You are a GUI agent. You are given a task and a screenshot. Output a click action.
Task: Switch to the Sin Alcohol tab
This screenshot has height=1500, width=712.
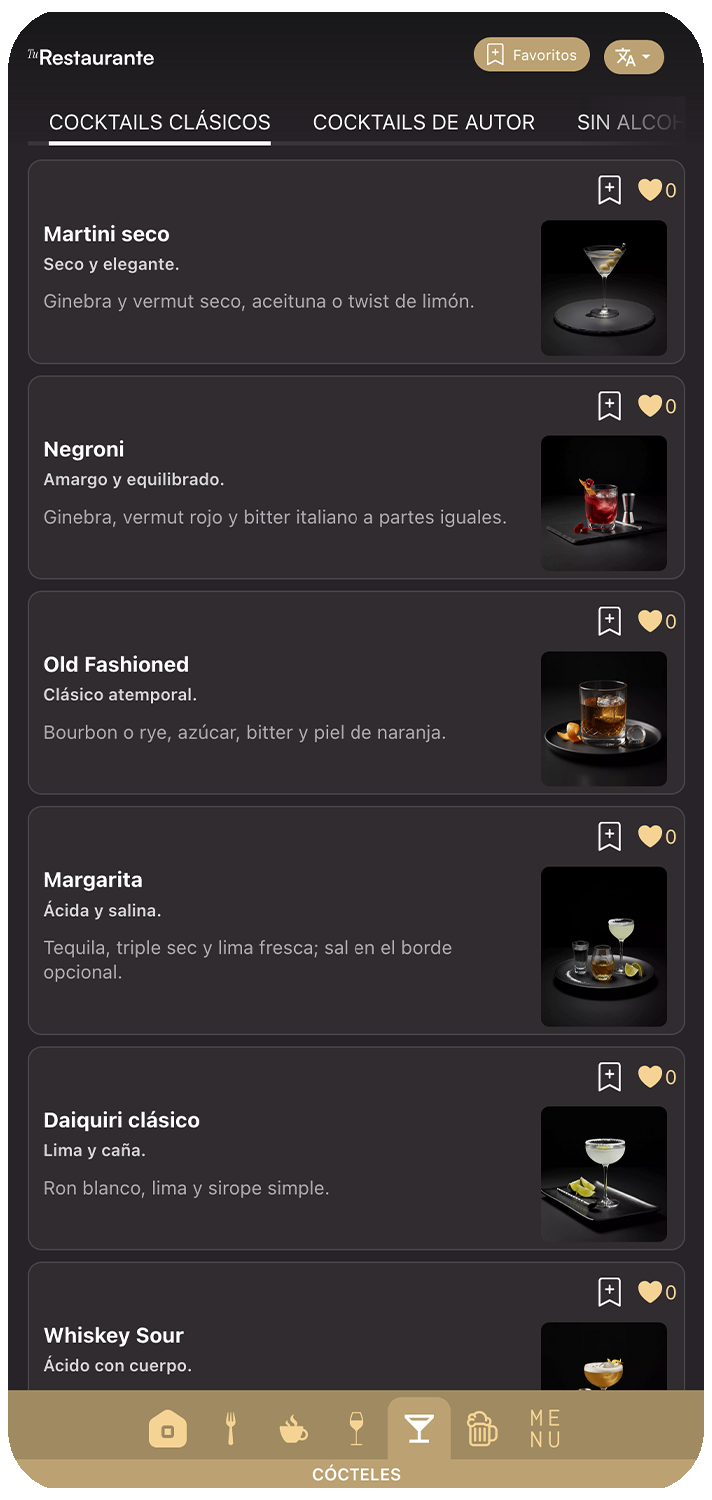click(x=630, y=122)
